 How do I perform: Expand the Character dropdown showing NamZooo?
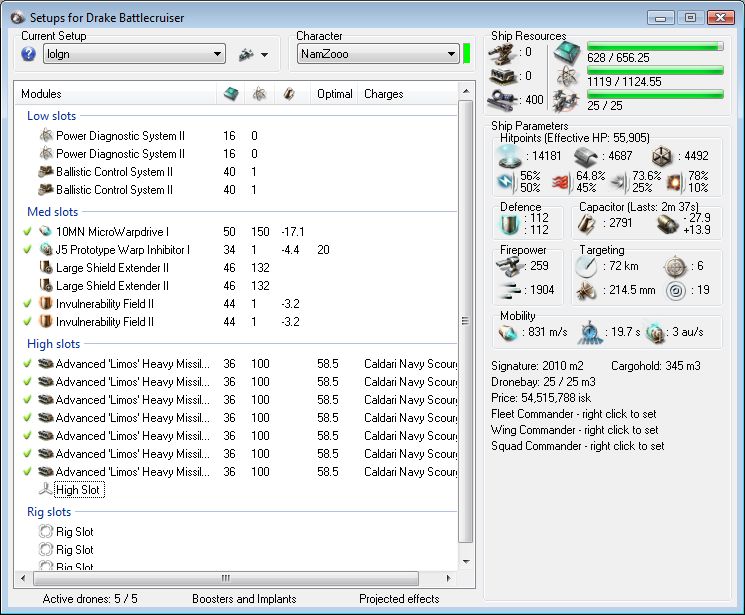pyautogui.click(x=377, y=54)
